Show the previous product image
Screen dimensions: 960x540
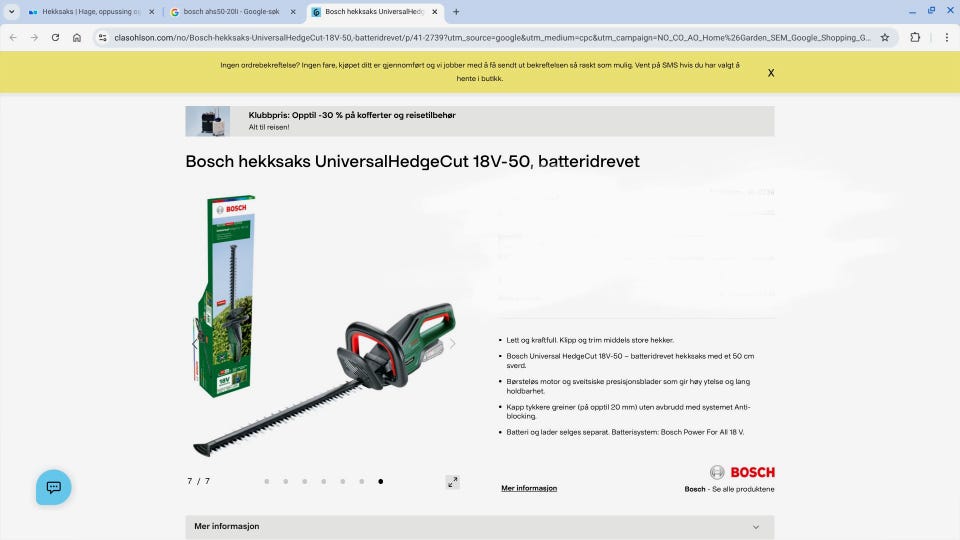[x=195, y=343]
